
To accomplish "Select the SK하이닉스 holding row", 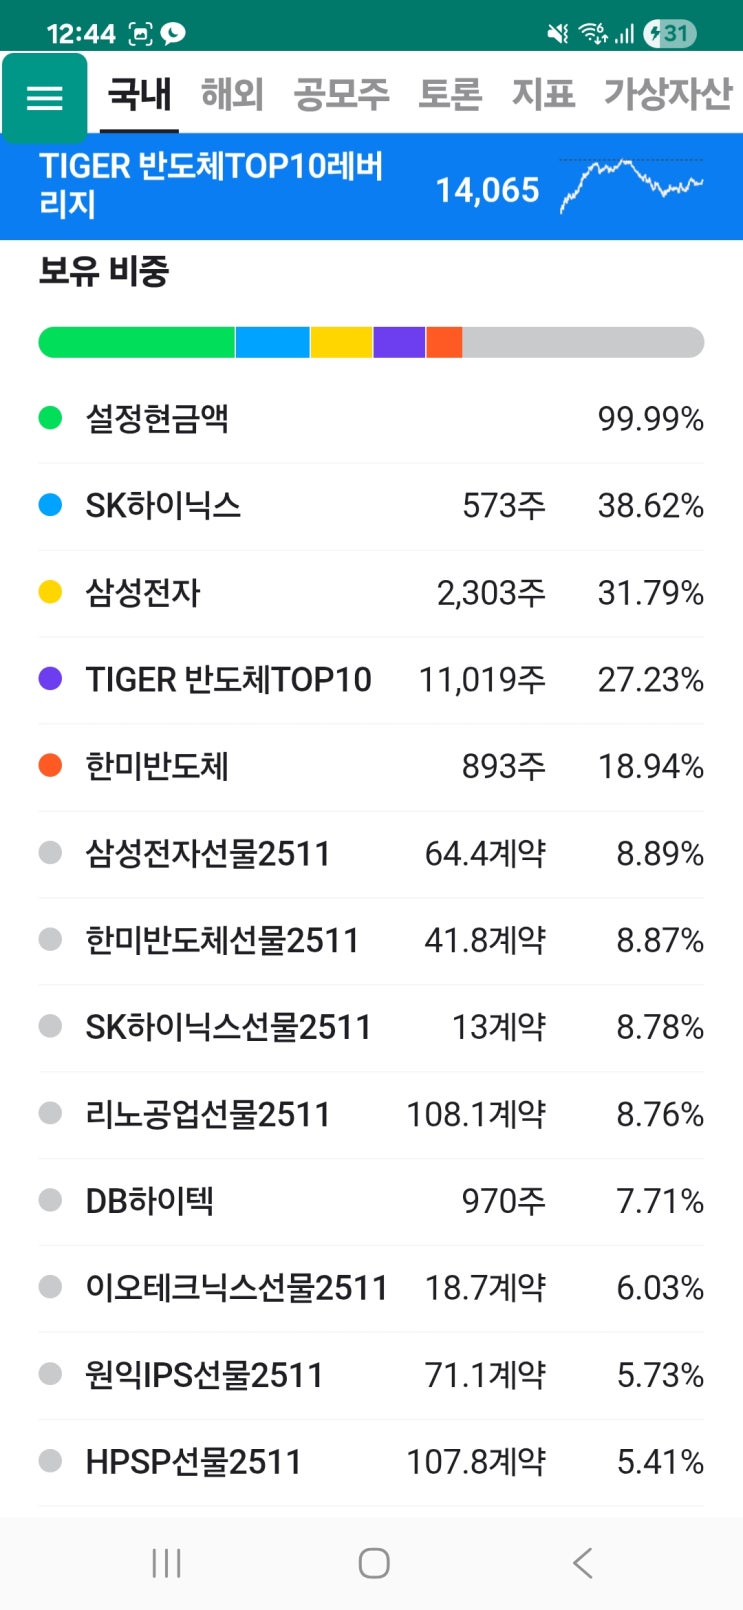I will [370, 505].
